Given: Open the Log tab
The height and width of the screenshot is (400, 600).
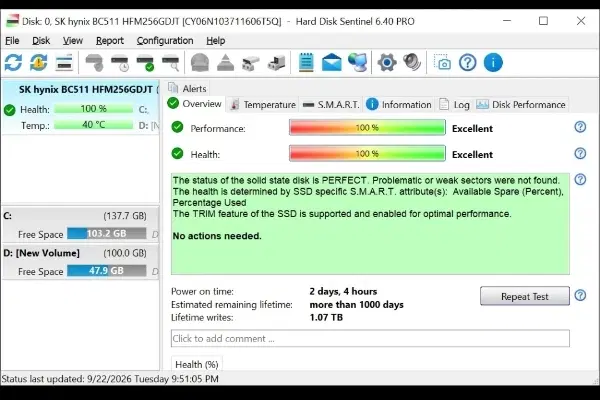Looking at the screenshot, I should [455, 105].
